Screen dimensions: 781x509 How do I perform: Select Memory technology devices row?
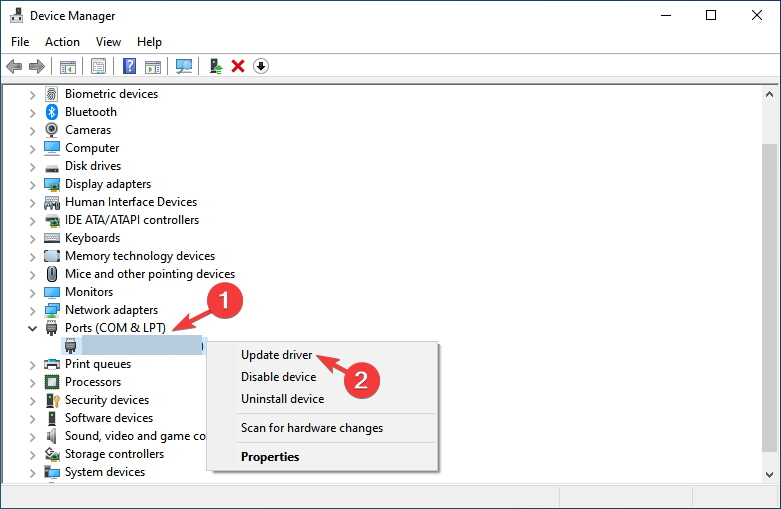(140, 256)
